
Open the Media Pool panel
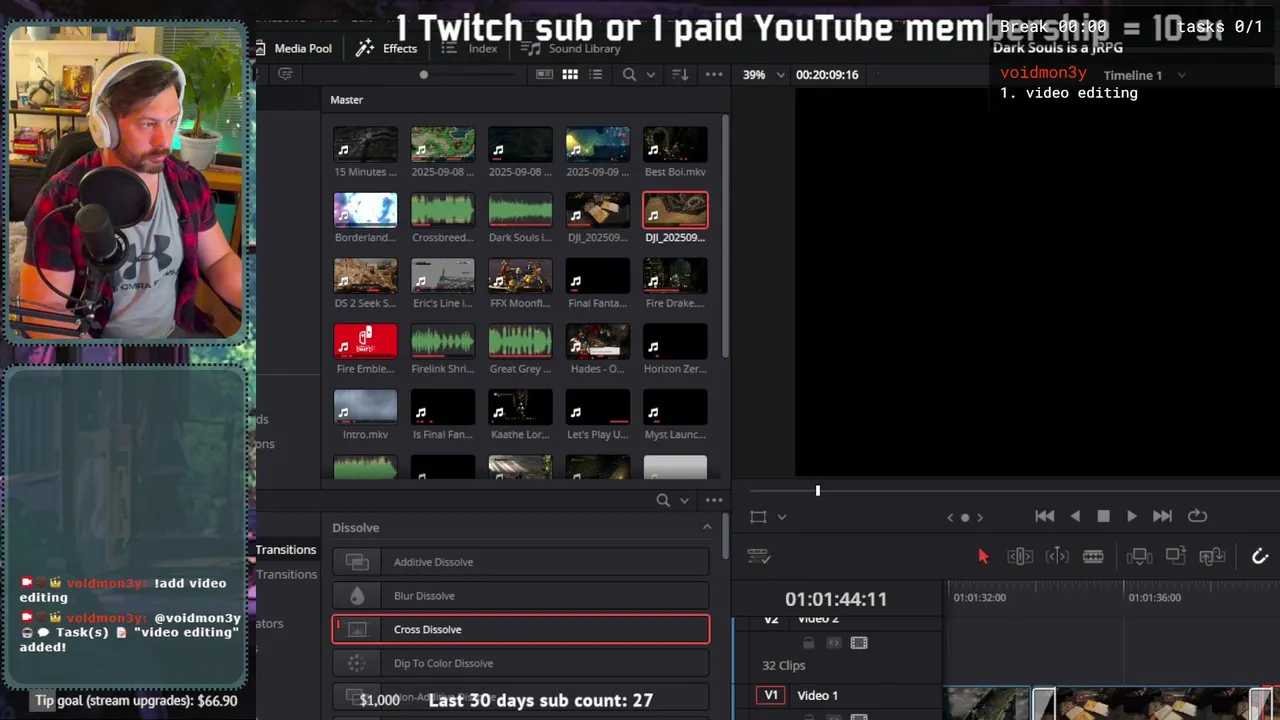(x=295, y=48)
